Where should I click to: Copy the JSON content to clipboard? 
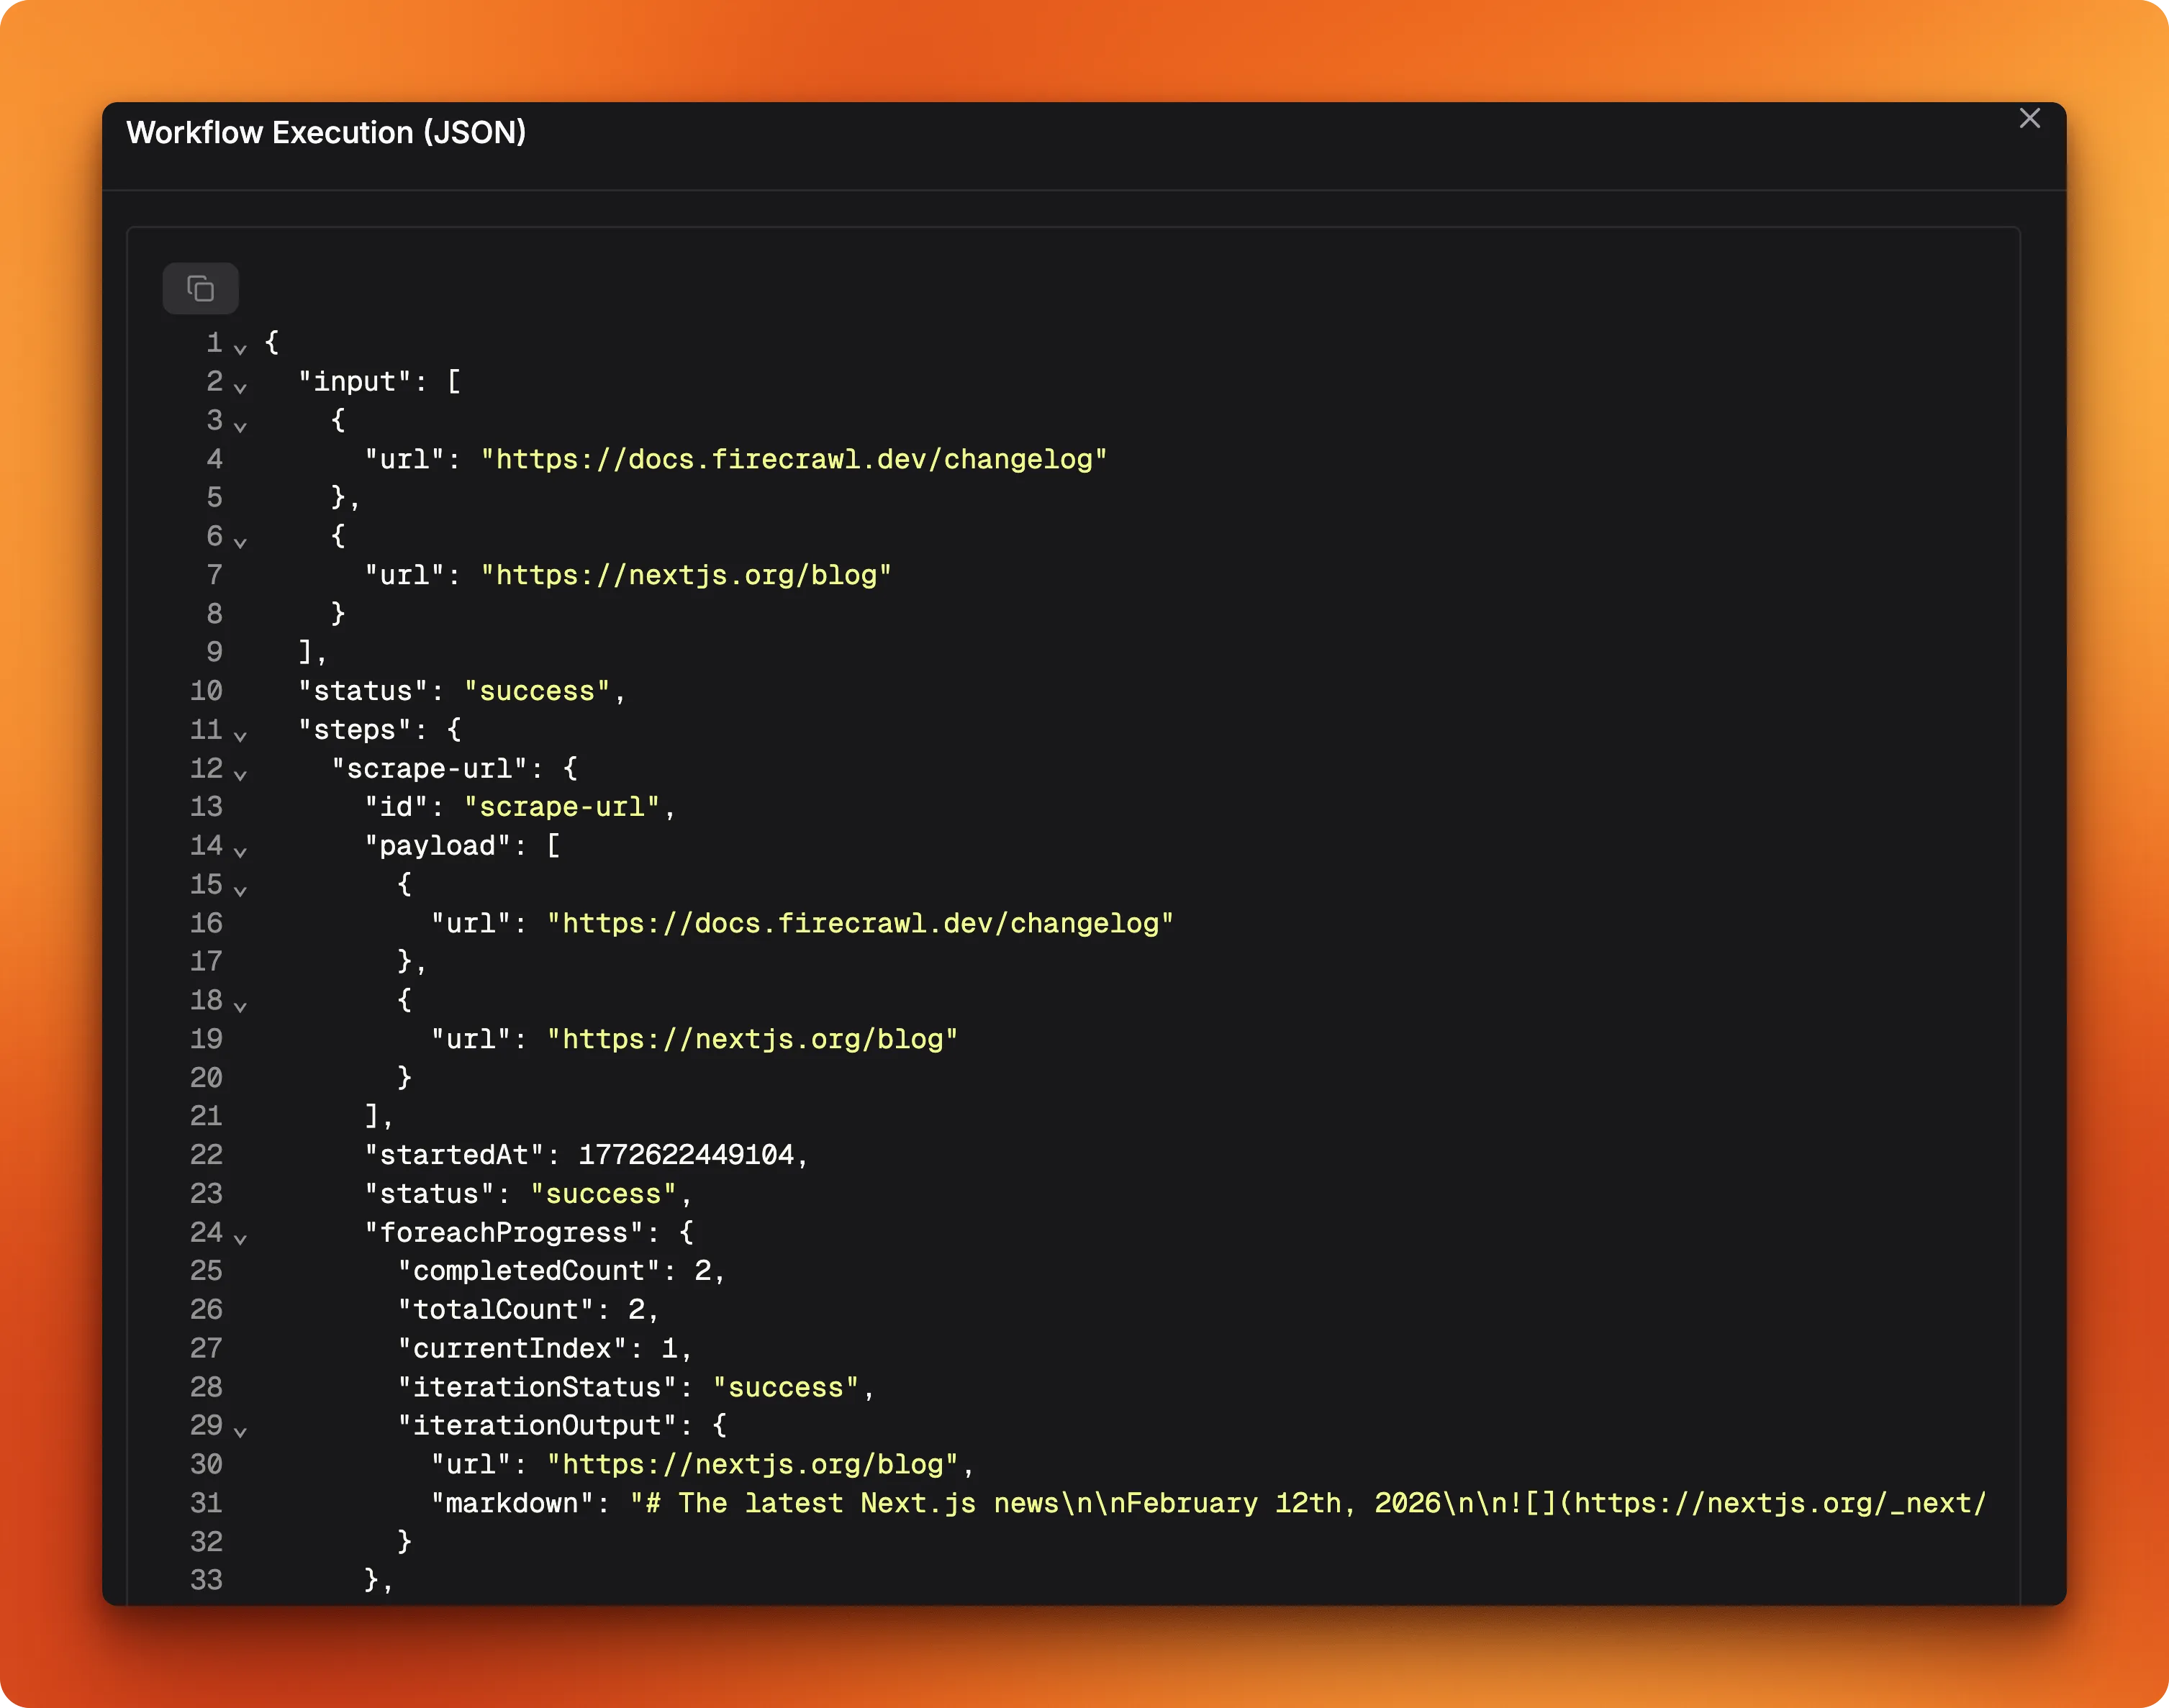tap(201, 288)
